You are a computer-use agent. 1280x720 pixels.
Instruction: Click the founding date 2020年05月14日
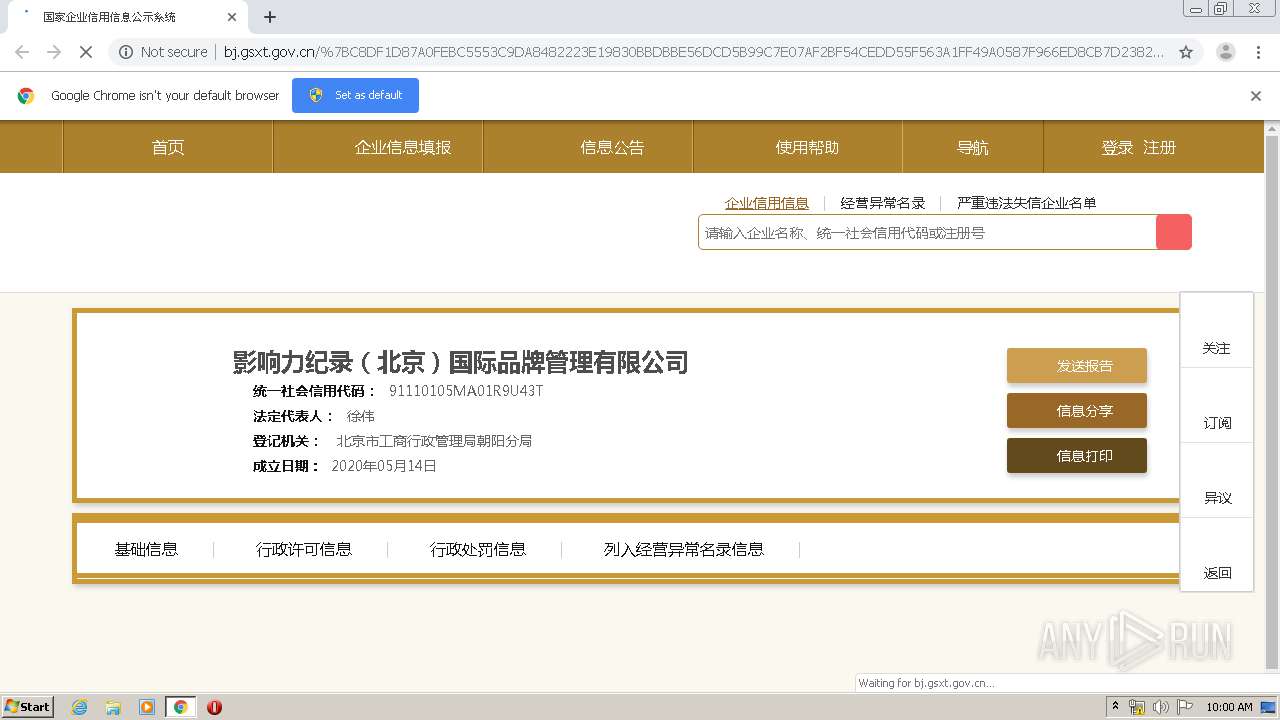pos(384,466)
